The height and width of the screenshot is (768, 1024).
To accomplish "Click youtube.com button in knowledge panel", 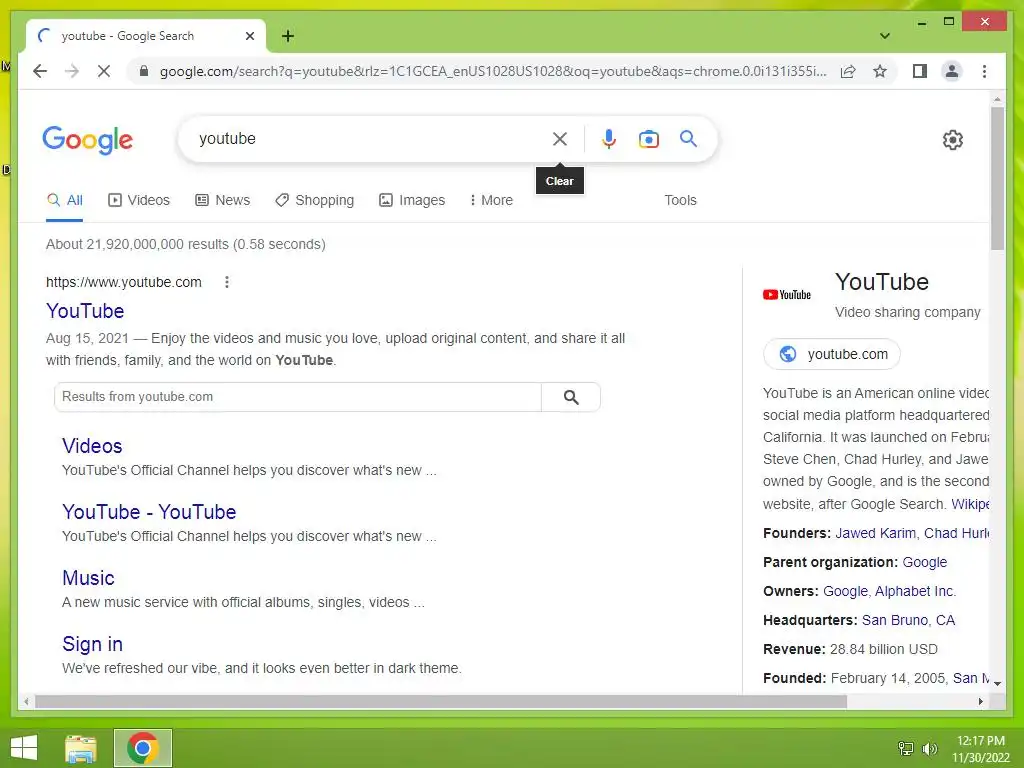I will (832, 354).
